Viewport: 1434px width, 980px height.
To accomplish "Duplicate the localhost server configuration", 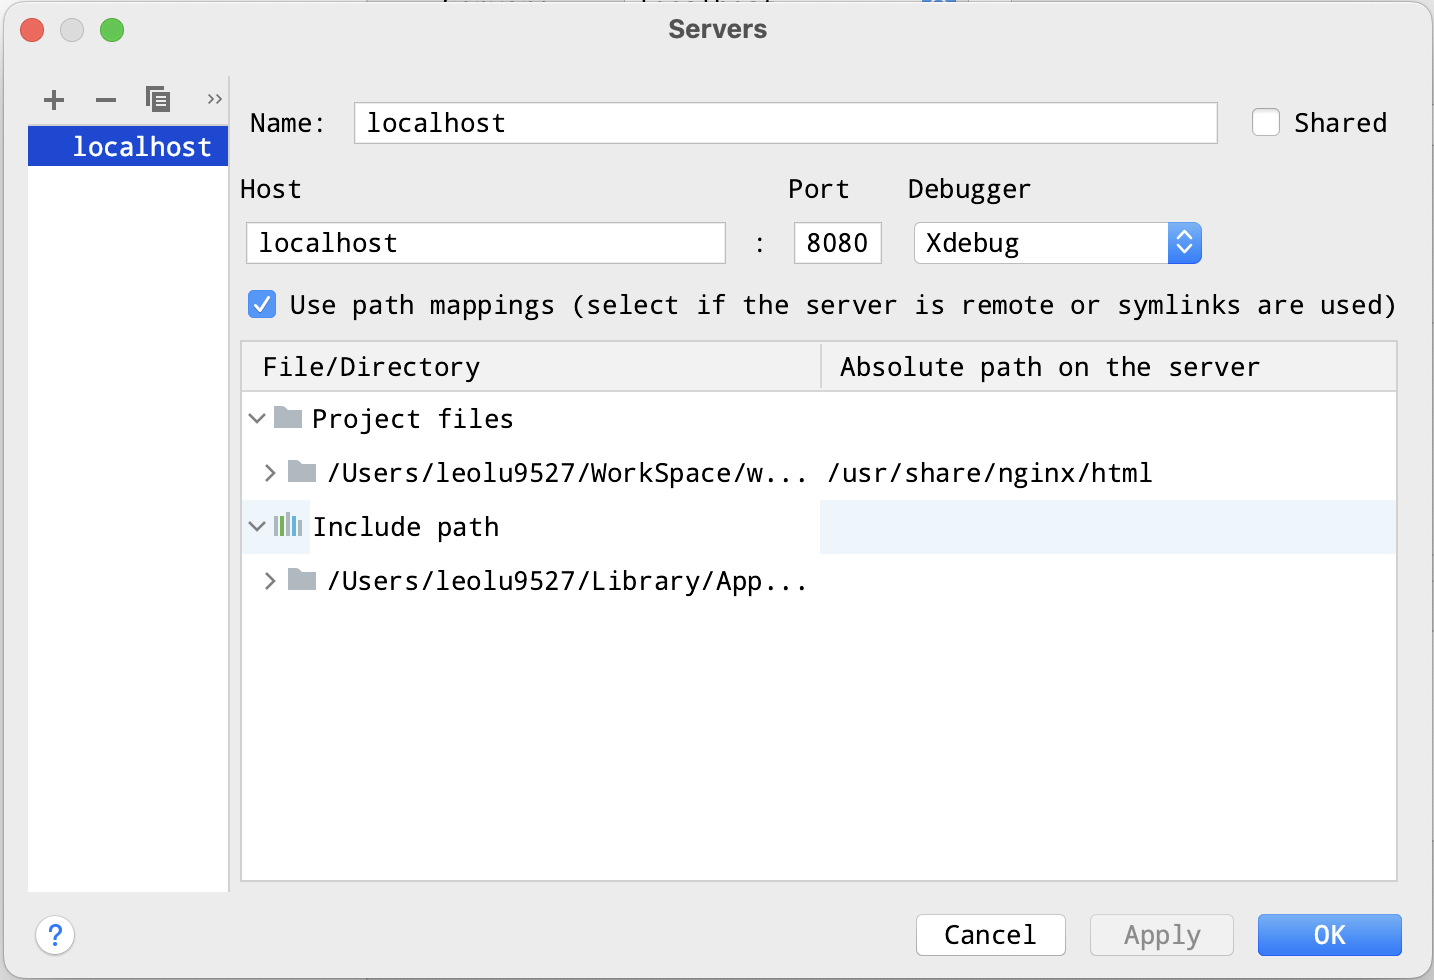I will coord(157,100).
